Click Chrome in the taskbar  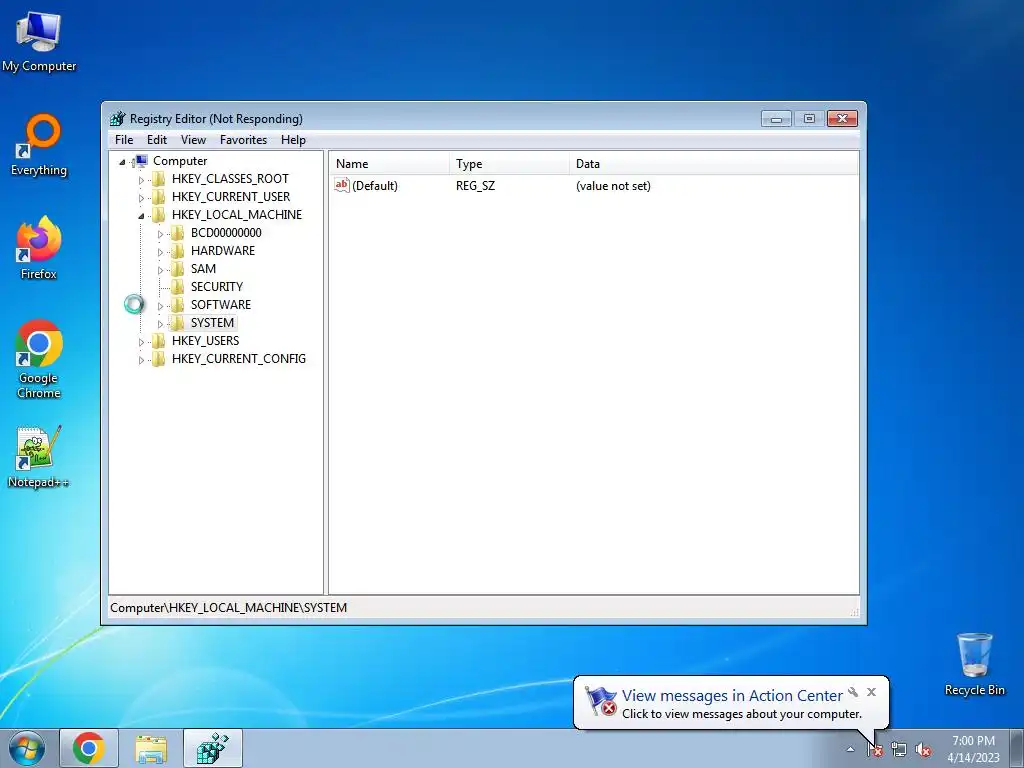pyautogui.click(x=89, y=748)
